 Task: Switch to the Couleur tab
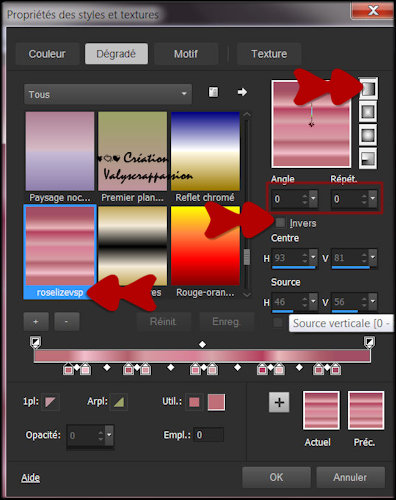(x=47, y=54)
